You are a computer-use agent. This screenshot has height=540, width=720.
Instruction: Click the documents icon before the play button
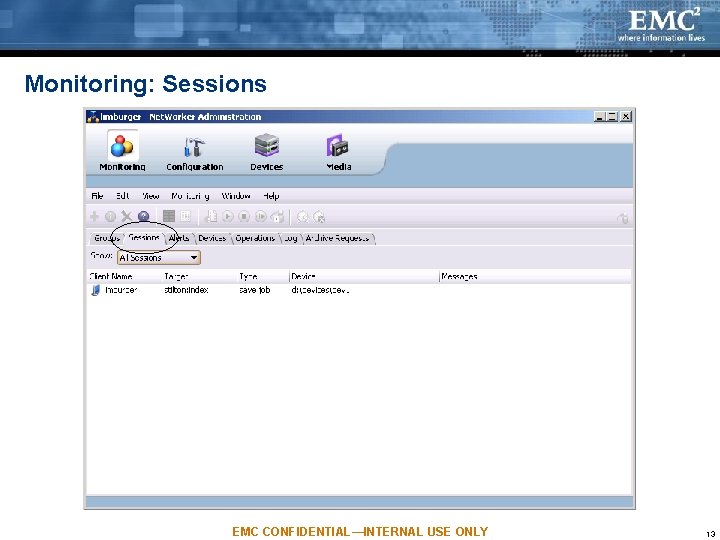click(x=211, y=216)
